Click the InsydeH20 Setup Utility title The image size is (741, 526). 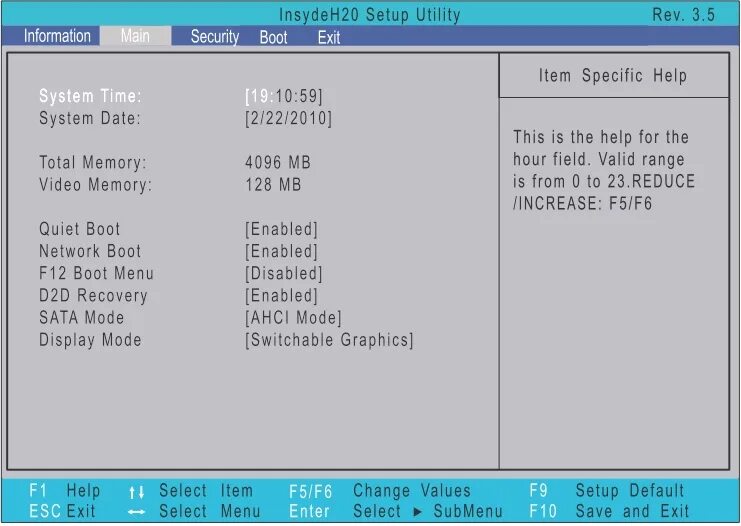point(370,15)
